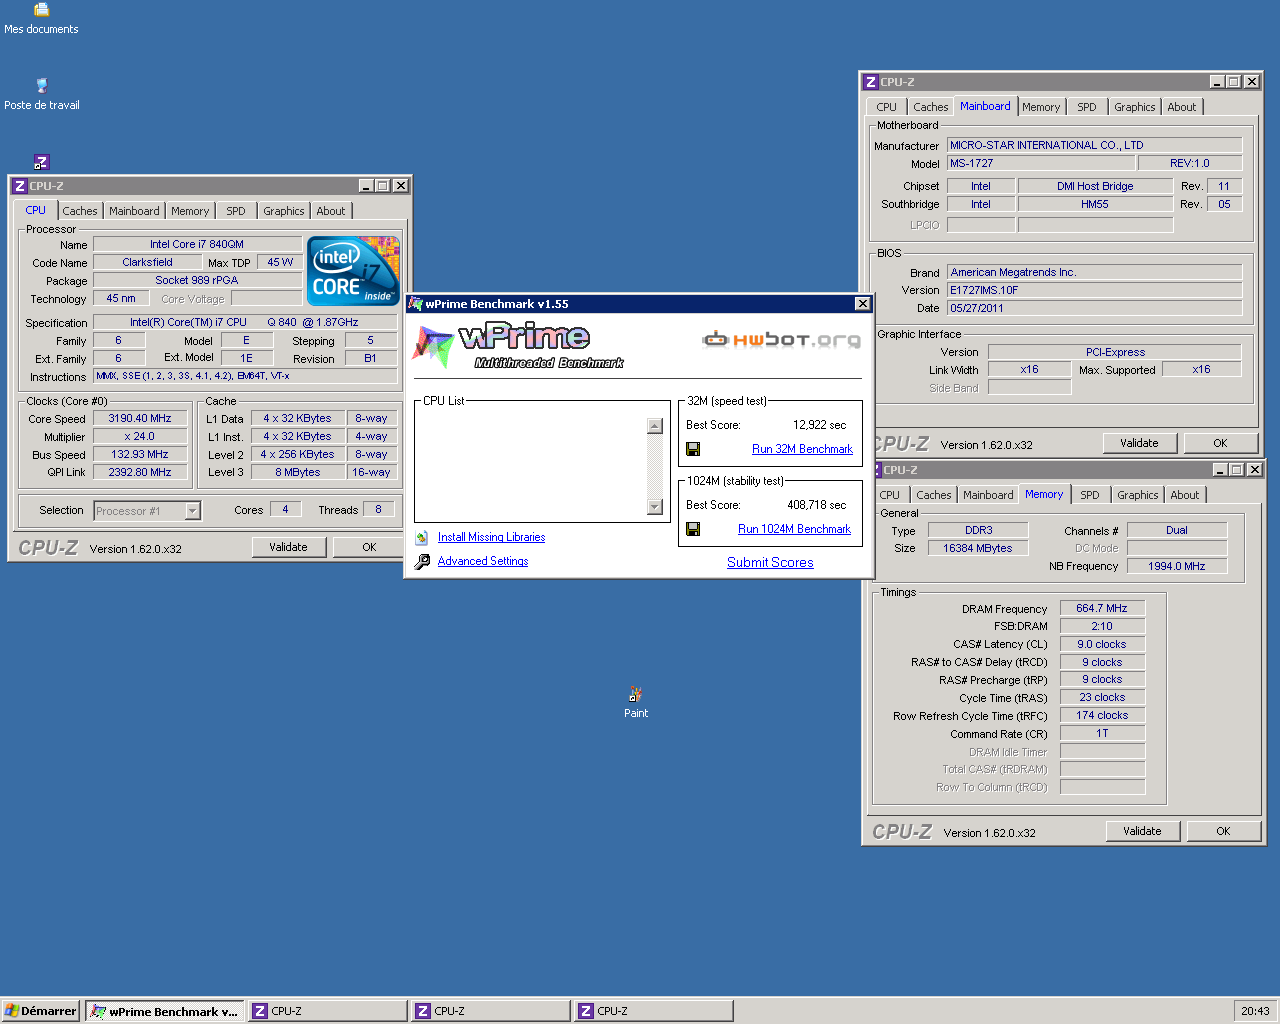Image resolution: width=1280 pixels, height=1024 pixels.
Task: Open the Processor #1 selection dropdown
Action: (193, 511)
